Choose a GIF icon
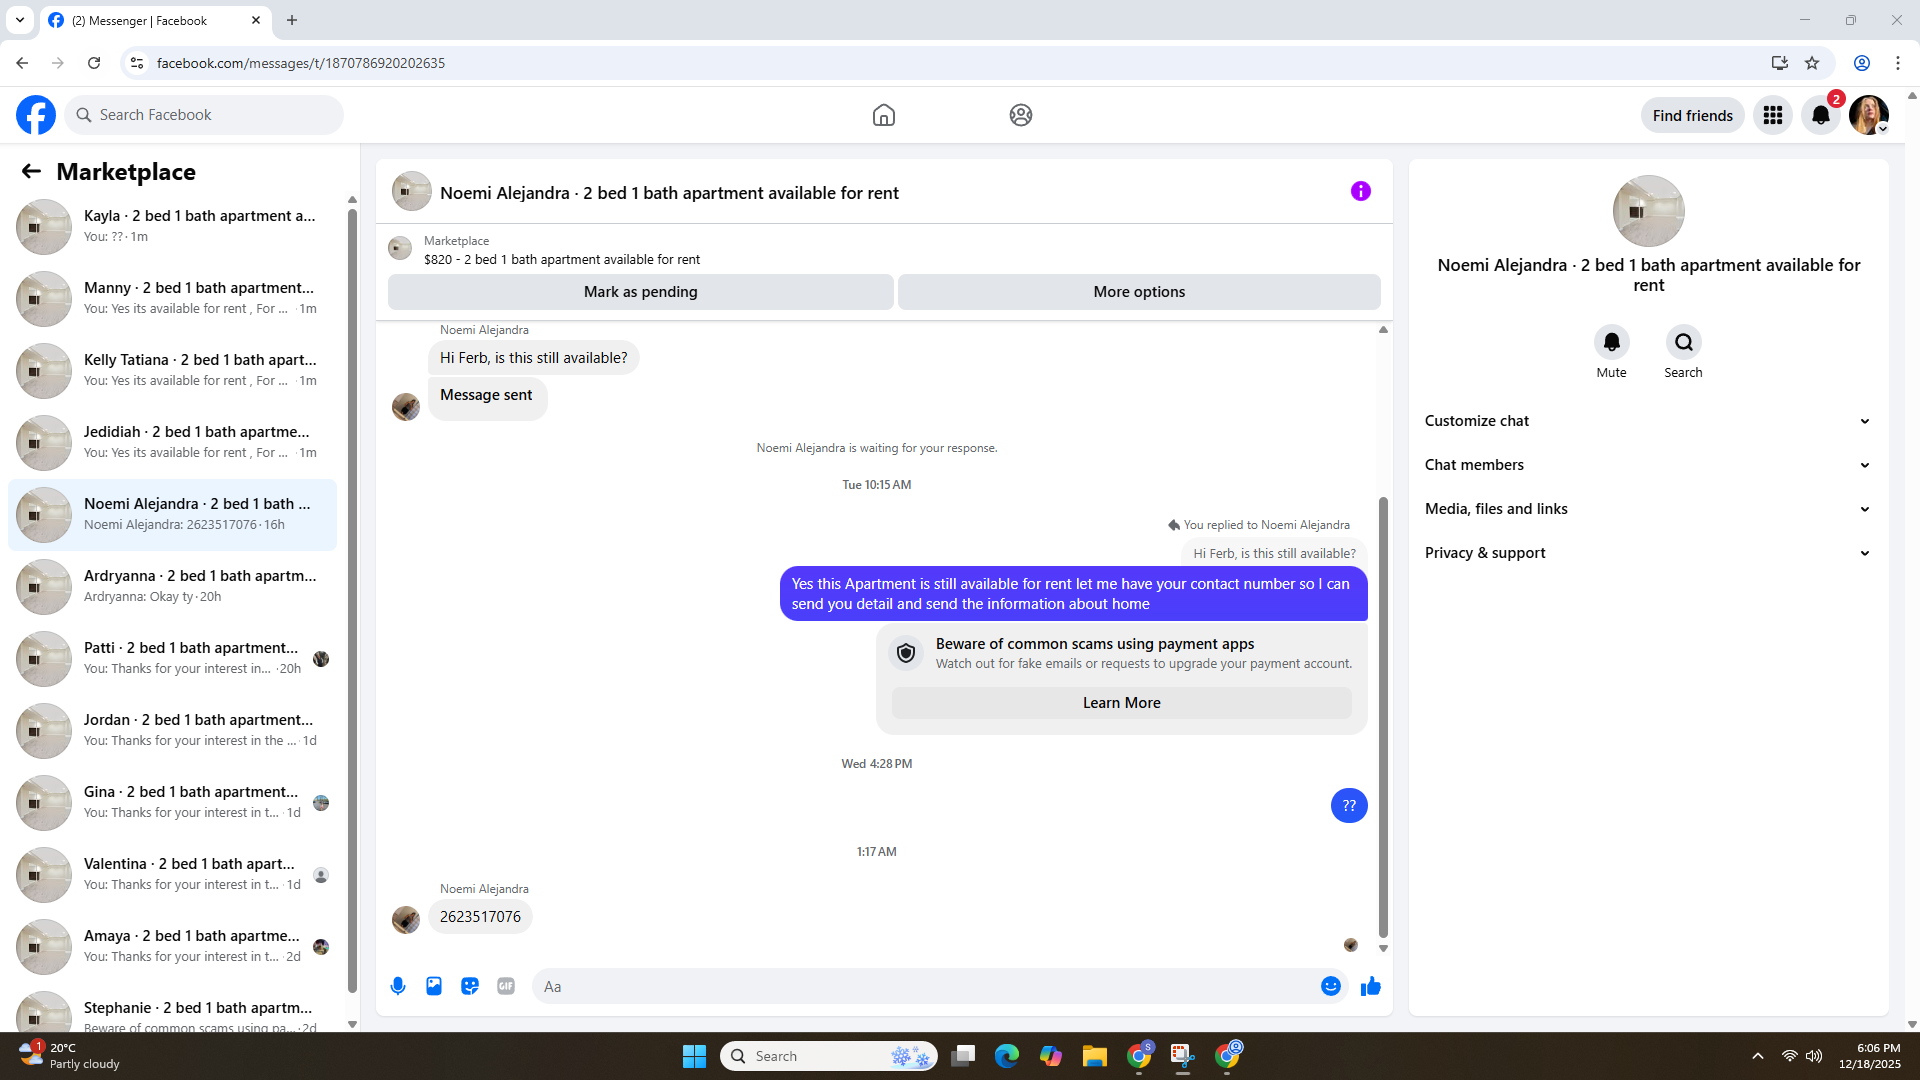Image resolution: width=1920 pixels, height=1080 pixels. tap(506, 987)
